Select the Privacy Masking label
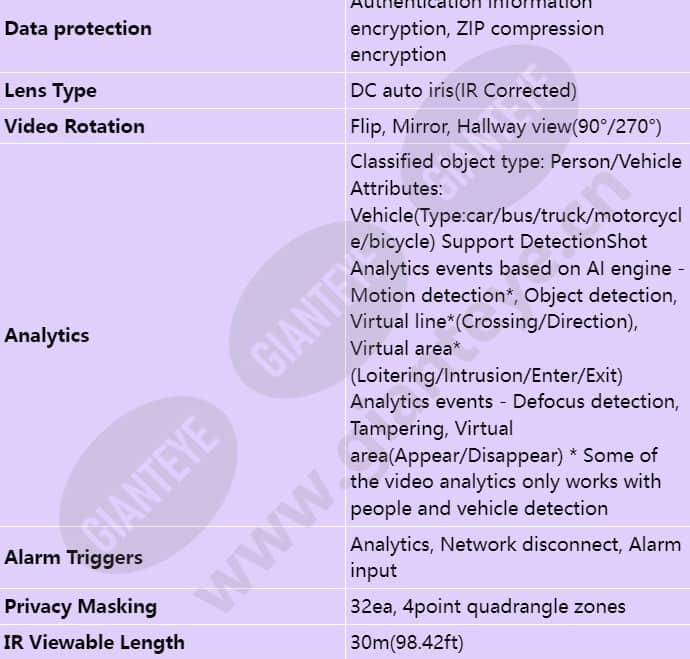The height and width of the screenshot is (659, 690). (x=81, y=607)
